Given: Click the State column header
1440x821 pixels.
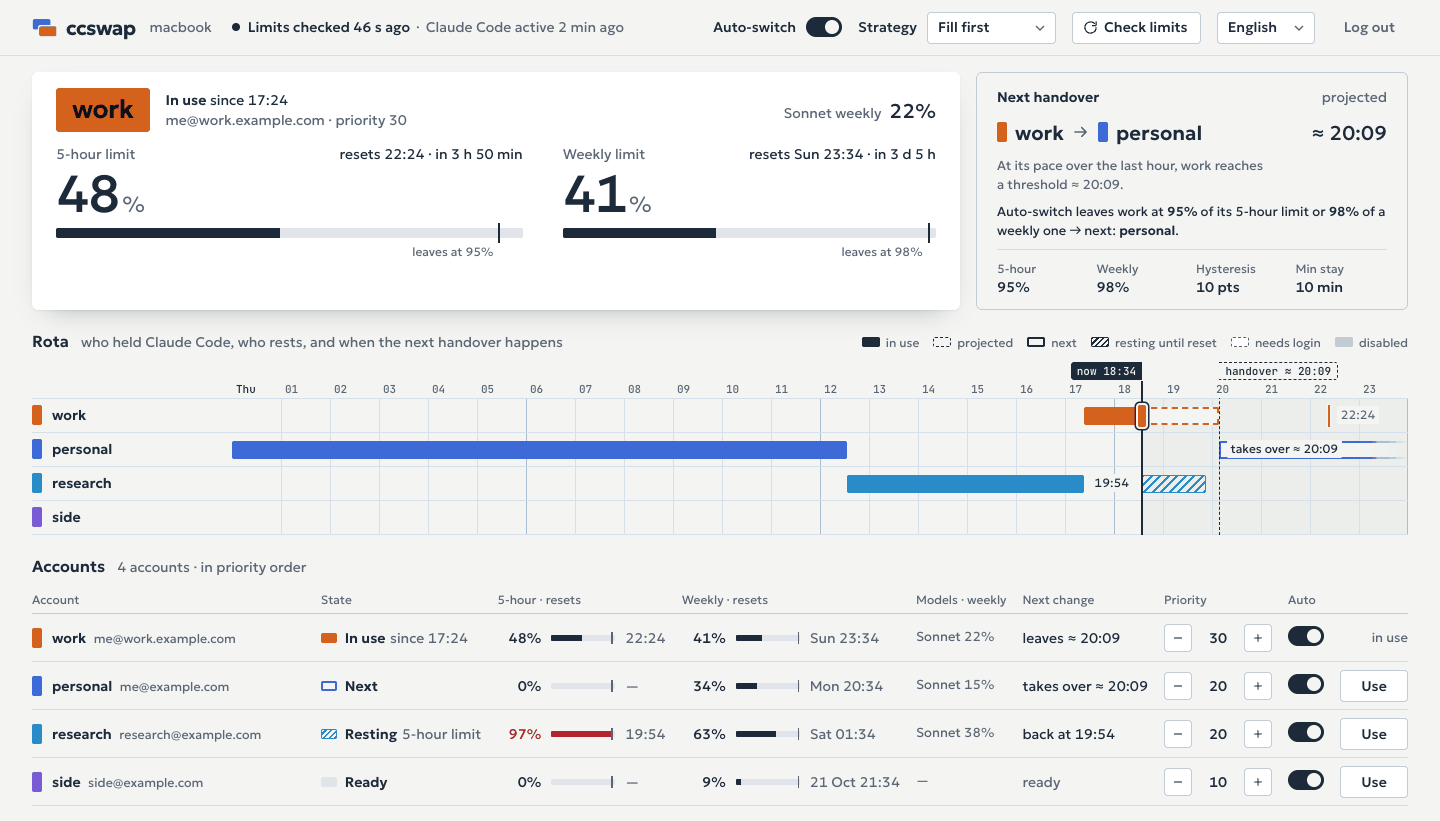Looking at the screenshot, I should tap(336, 600).
